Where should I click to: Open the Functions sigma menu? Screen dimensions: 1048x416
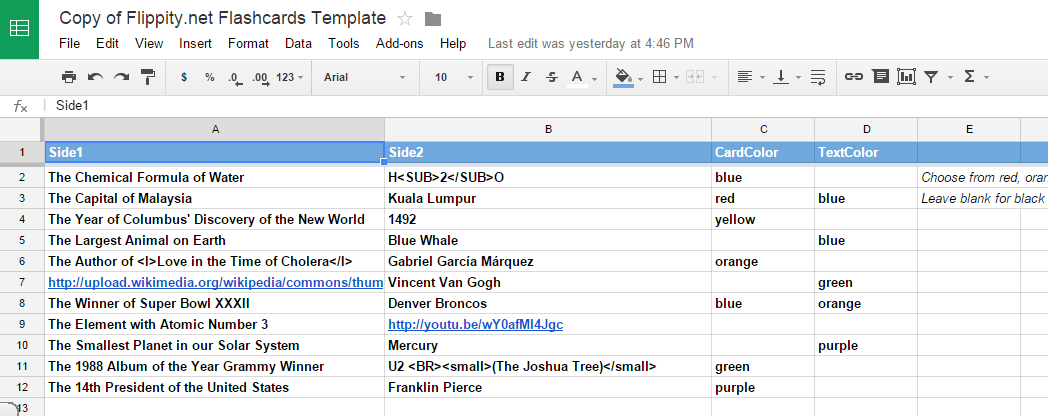coord(975,77)
